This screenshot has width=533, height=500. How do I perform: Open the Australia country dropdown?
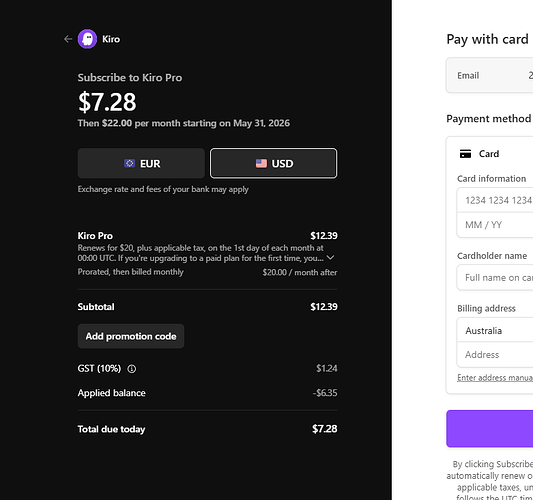tap(495, 330)
